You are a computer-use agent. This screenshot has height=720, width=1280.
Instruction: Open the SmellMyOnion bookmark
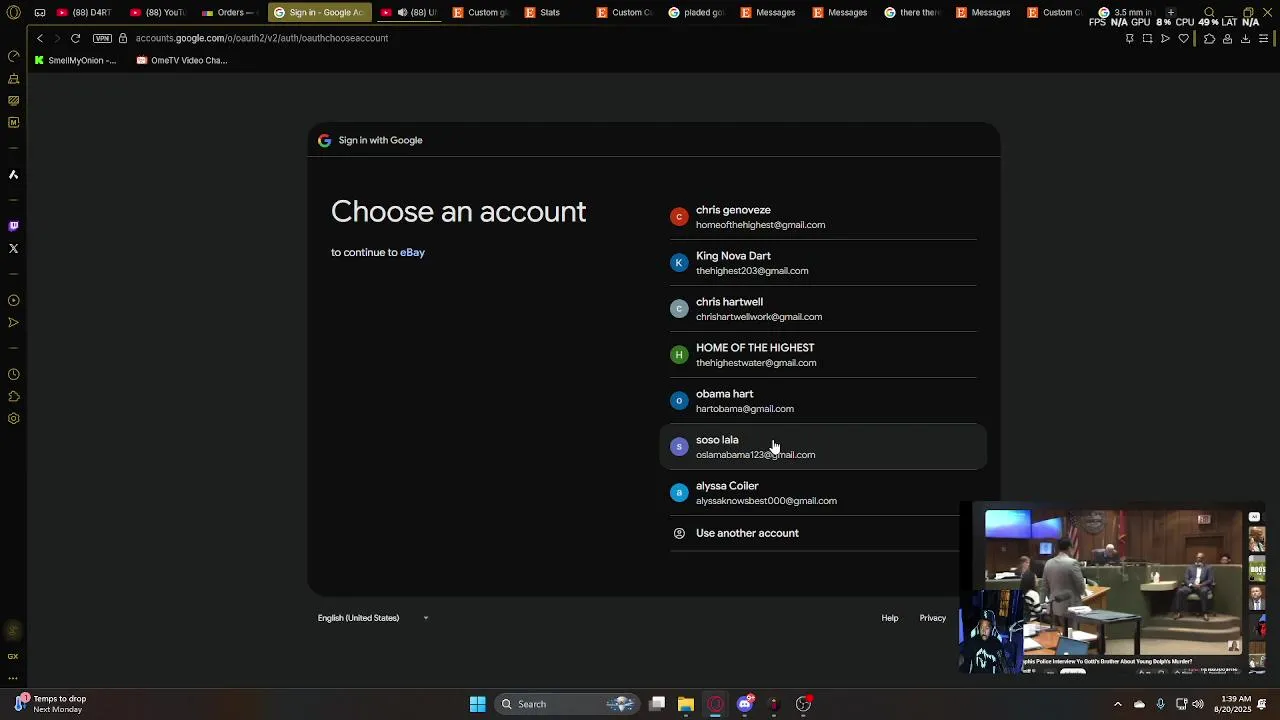pos(75,60)
